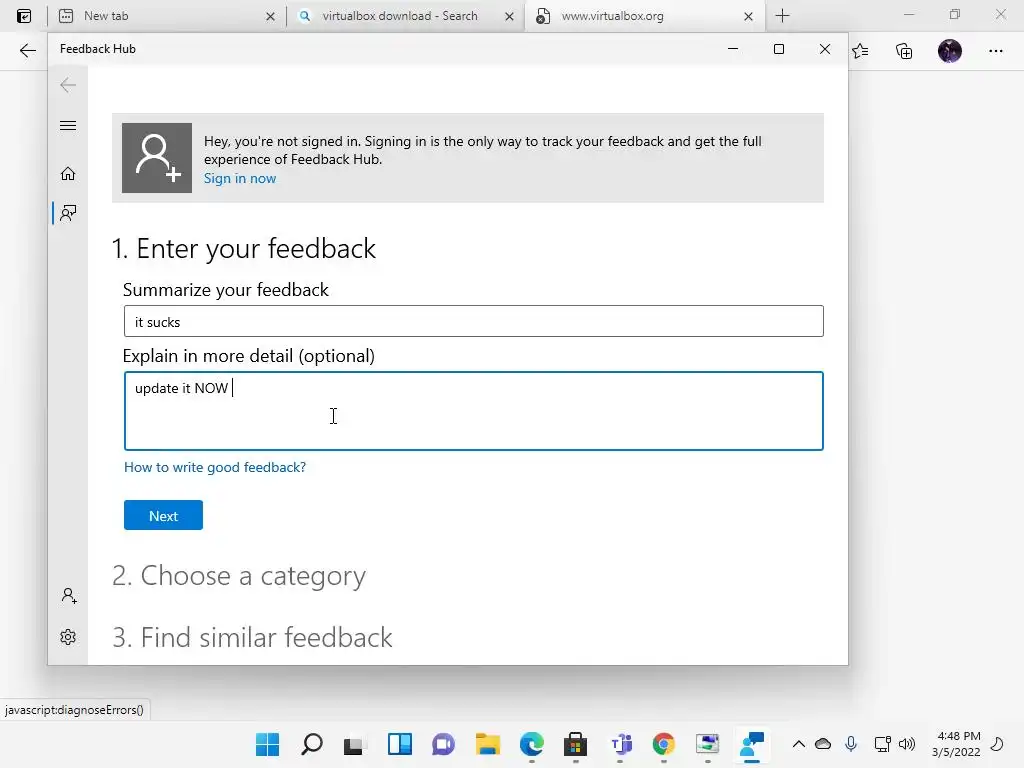1024x768 pixels.
Task: Click the Next button
Action: [163, 515]
